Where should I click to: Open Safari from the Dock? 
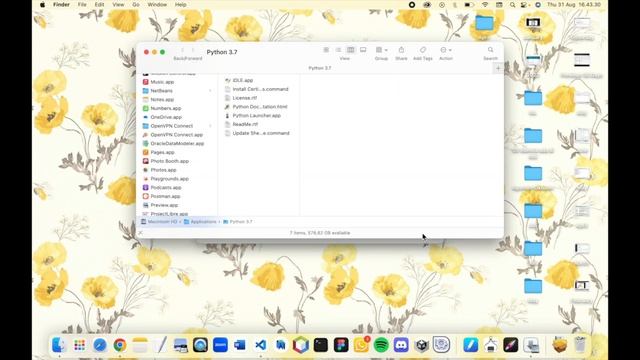pyautogui.click(x=100, y=345)
